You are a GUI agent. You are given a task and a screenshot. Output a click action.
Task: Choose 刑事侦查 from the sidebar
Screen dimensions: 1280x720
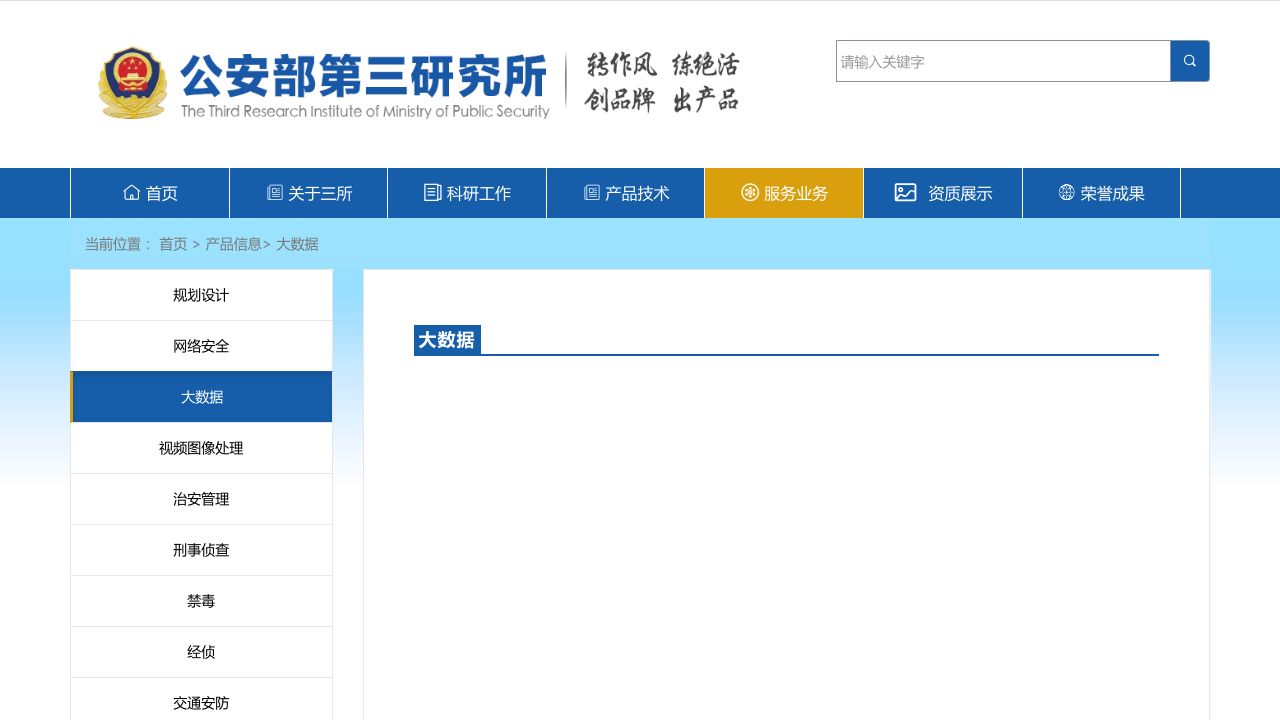point(201,550)
